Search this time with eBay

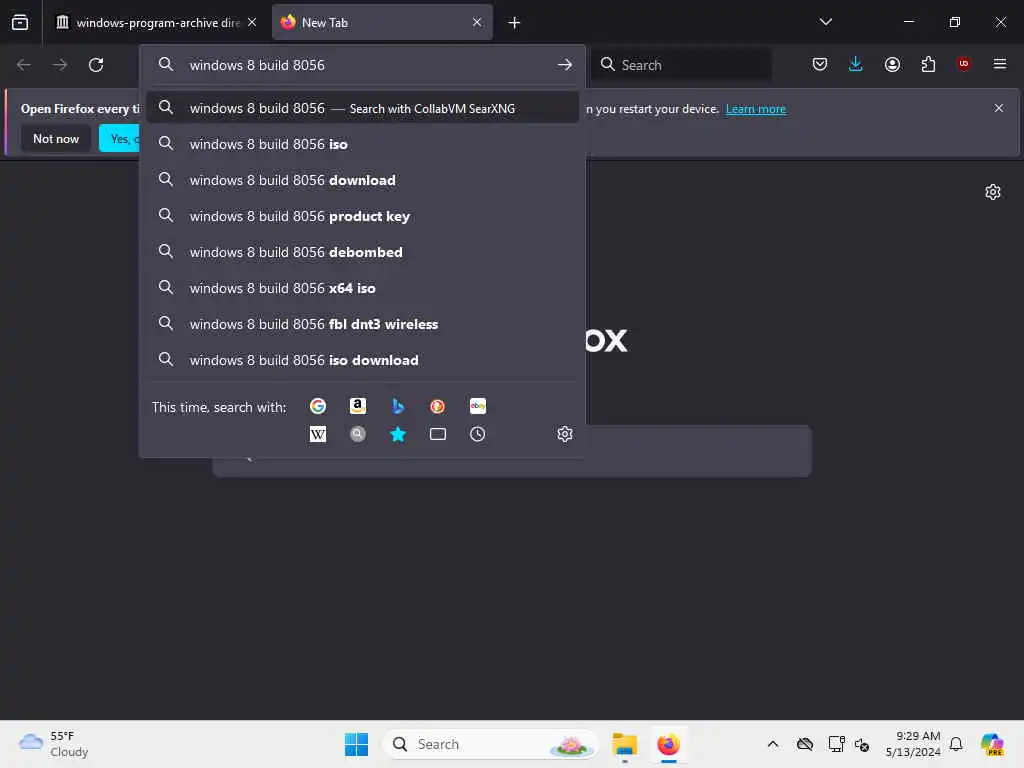click(x=477, y=406)
